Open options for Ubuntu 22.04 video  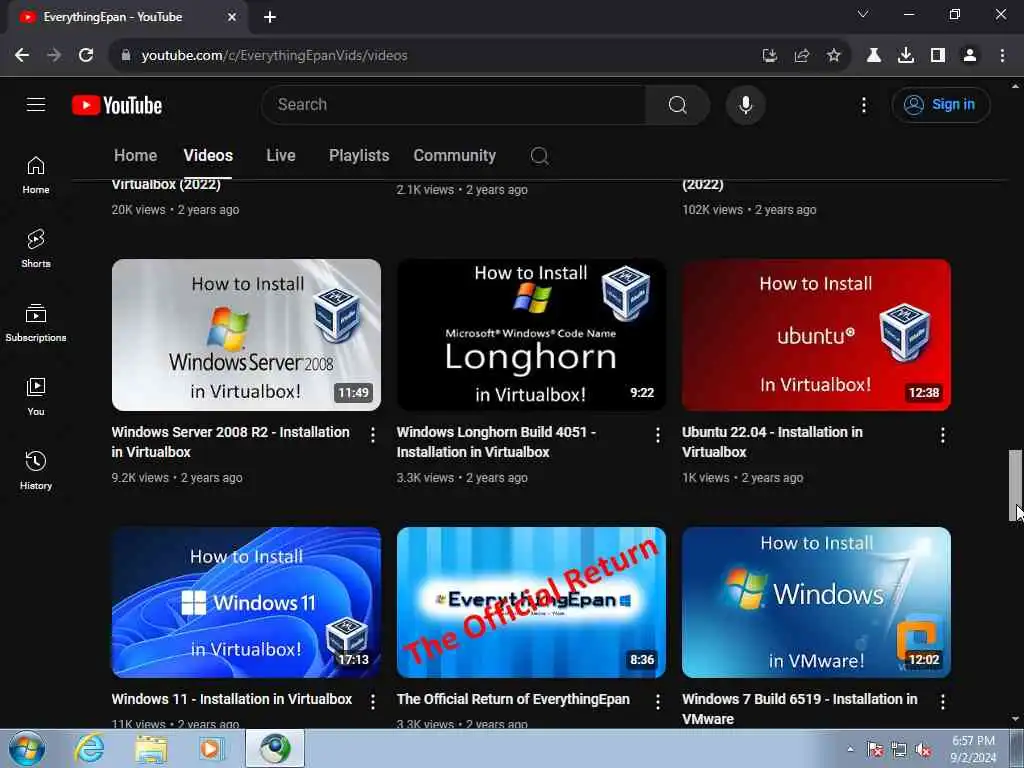pos(942,435)
